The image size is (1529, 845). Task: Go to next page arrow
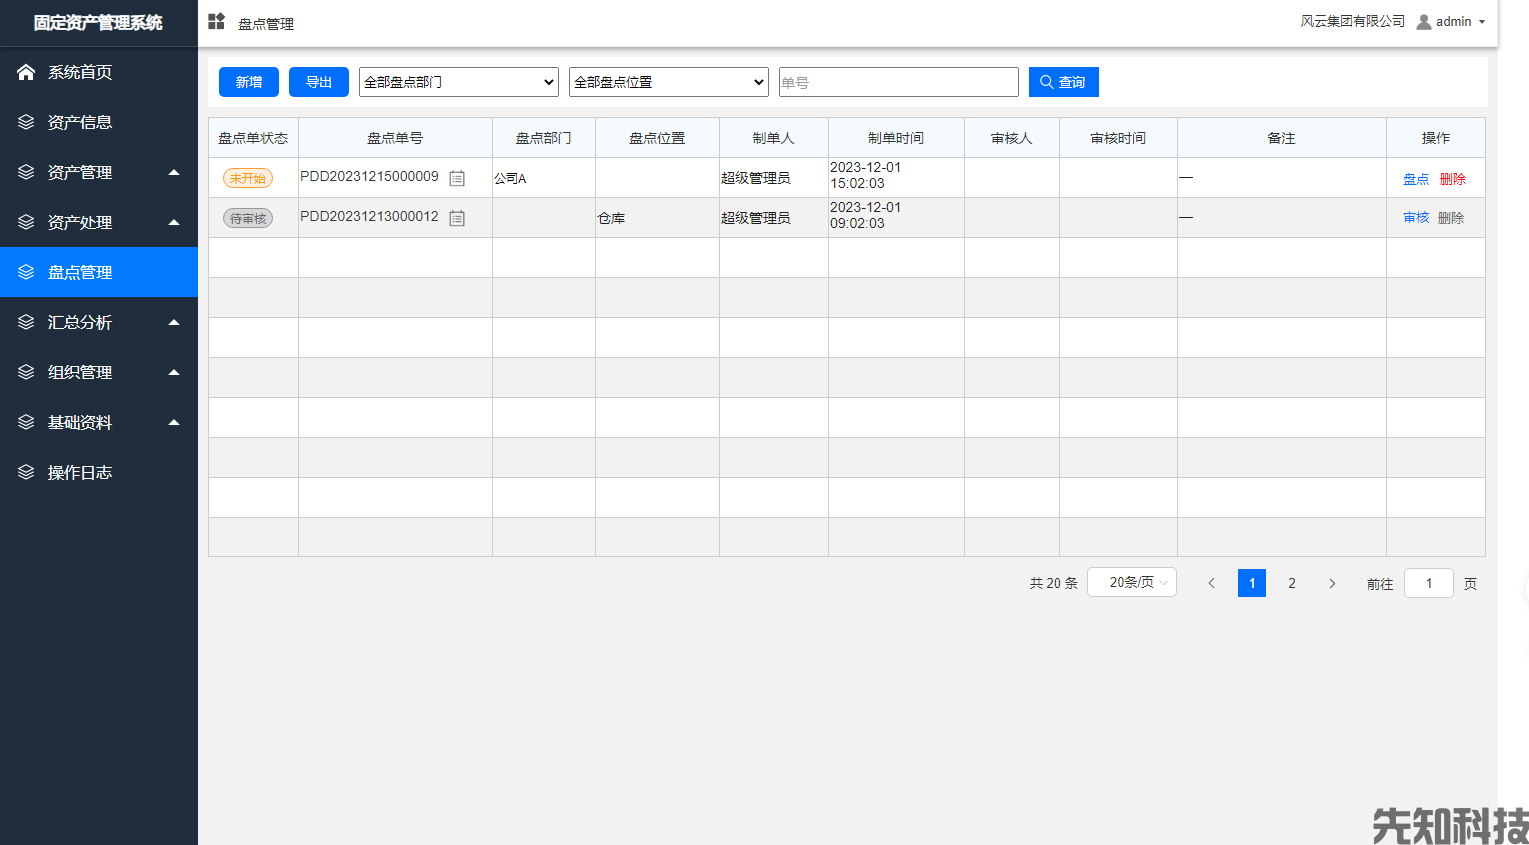coord(1332,583)
